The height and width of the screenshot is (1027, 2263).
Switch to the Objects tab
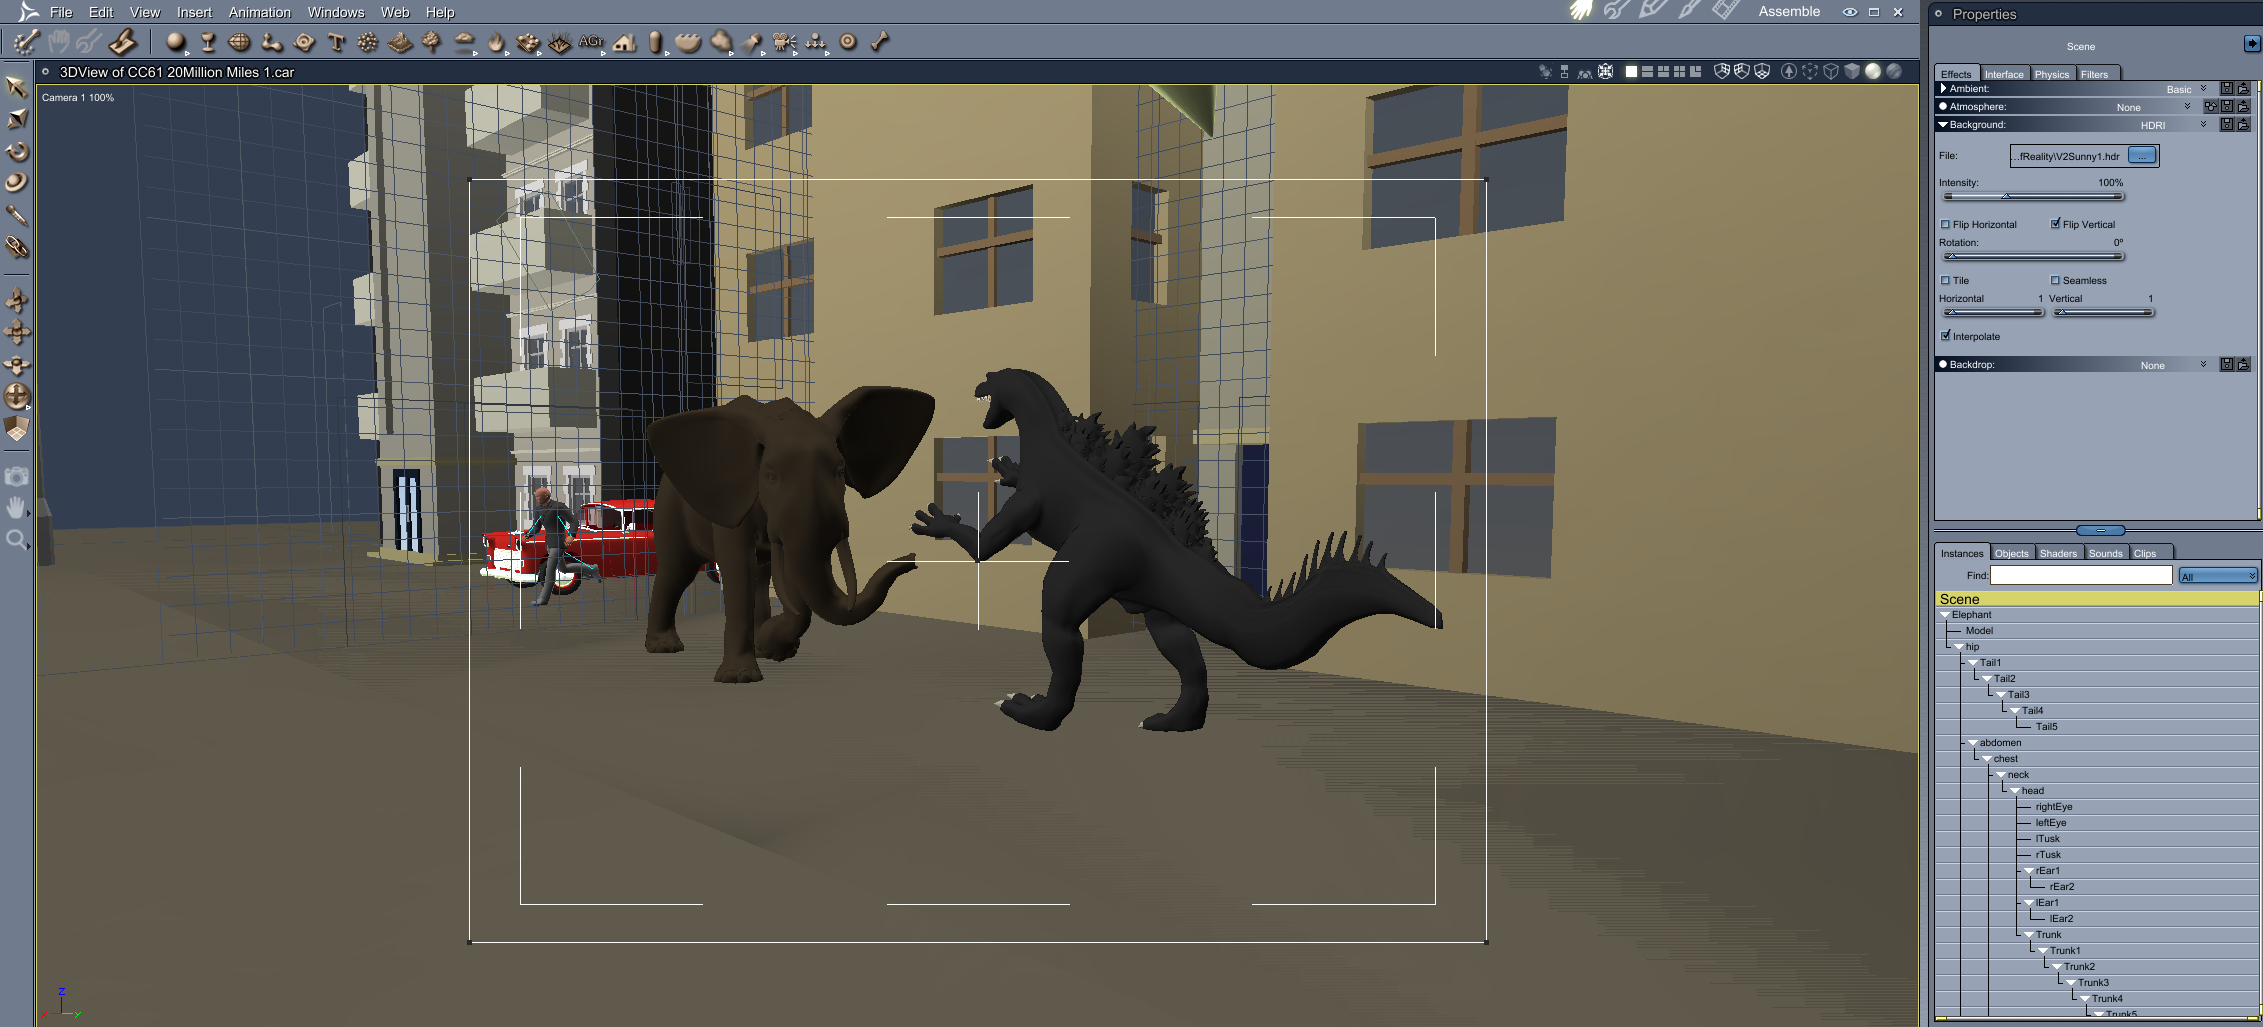(x=2011, y=553)
